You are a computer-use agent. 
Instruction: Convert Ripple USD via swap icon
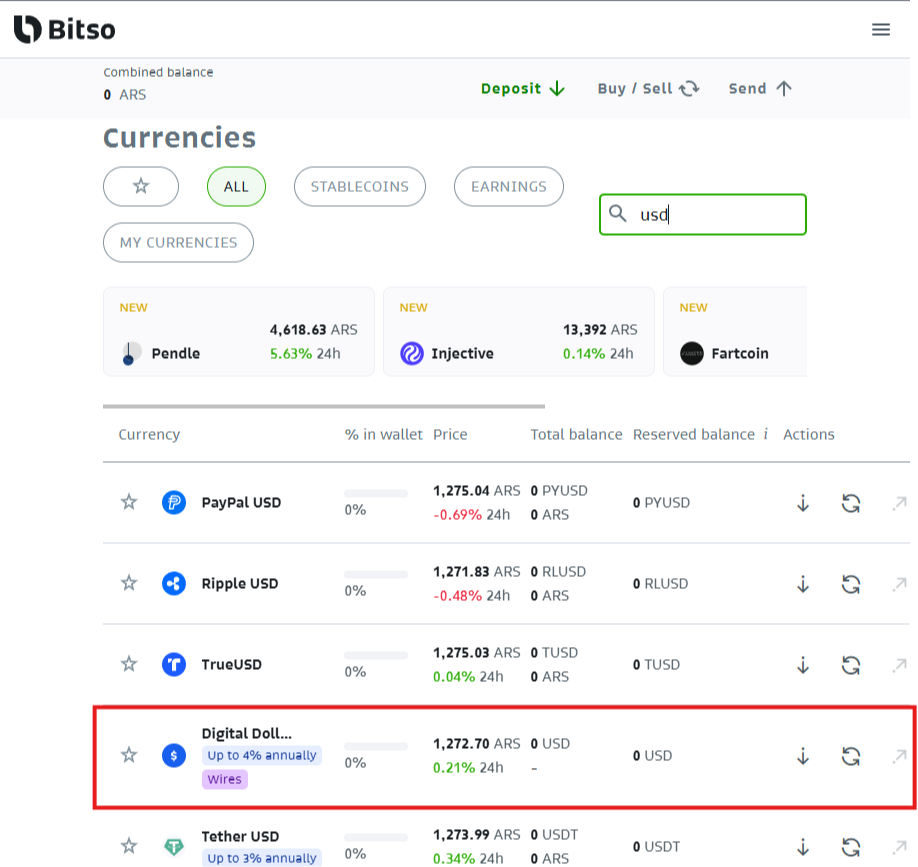pos(851,584)
